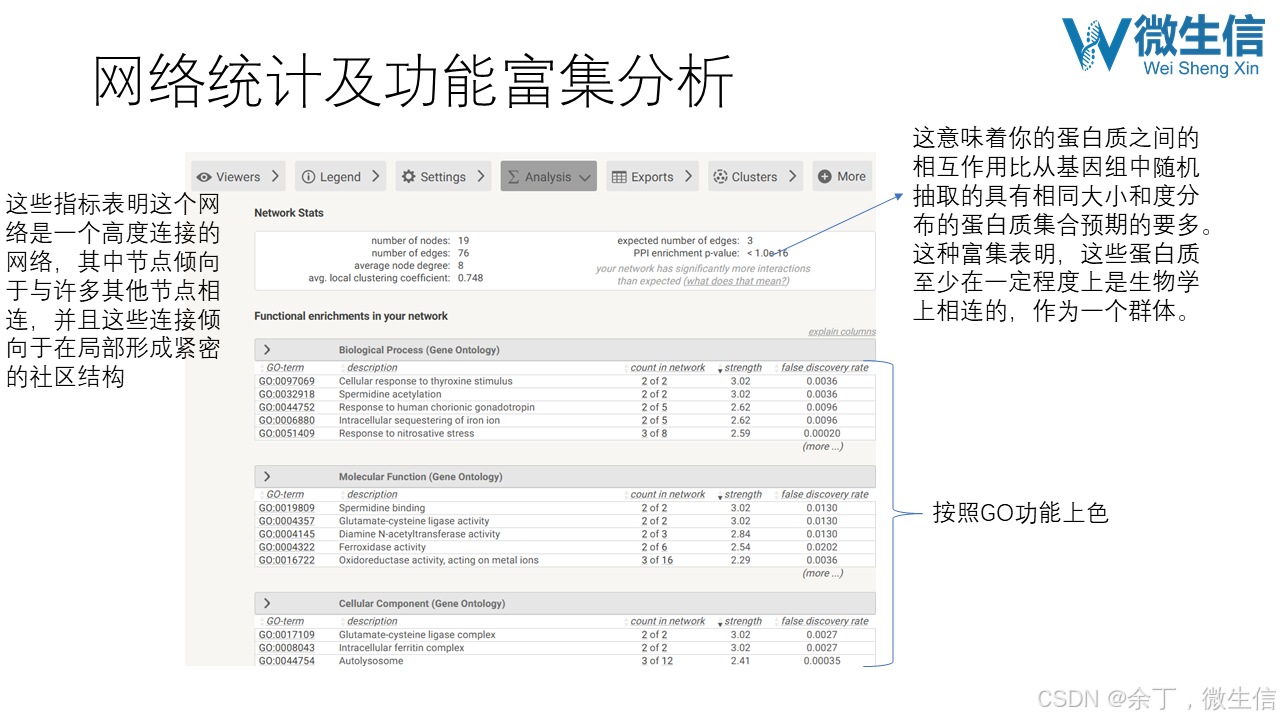Click 'Diamine N-acetyltransferase activity' description
The width and height of the screenshot is (1280, 720).
[419, 534]
